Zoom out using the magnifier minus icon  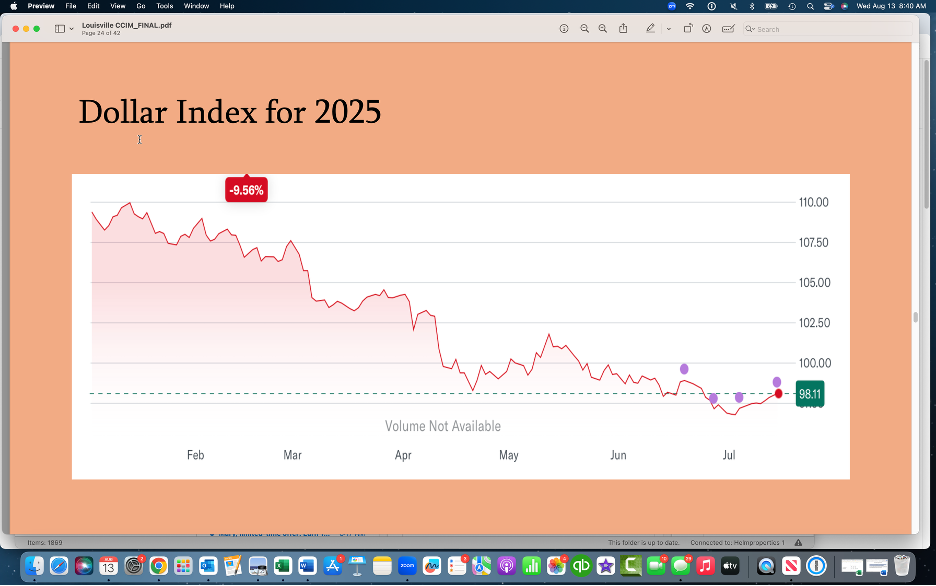tap(585, 29)
